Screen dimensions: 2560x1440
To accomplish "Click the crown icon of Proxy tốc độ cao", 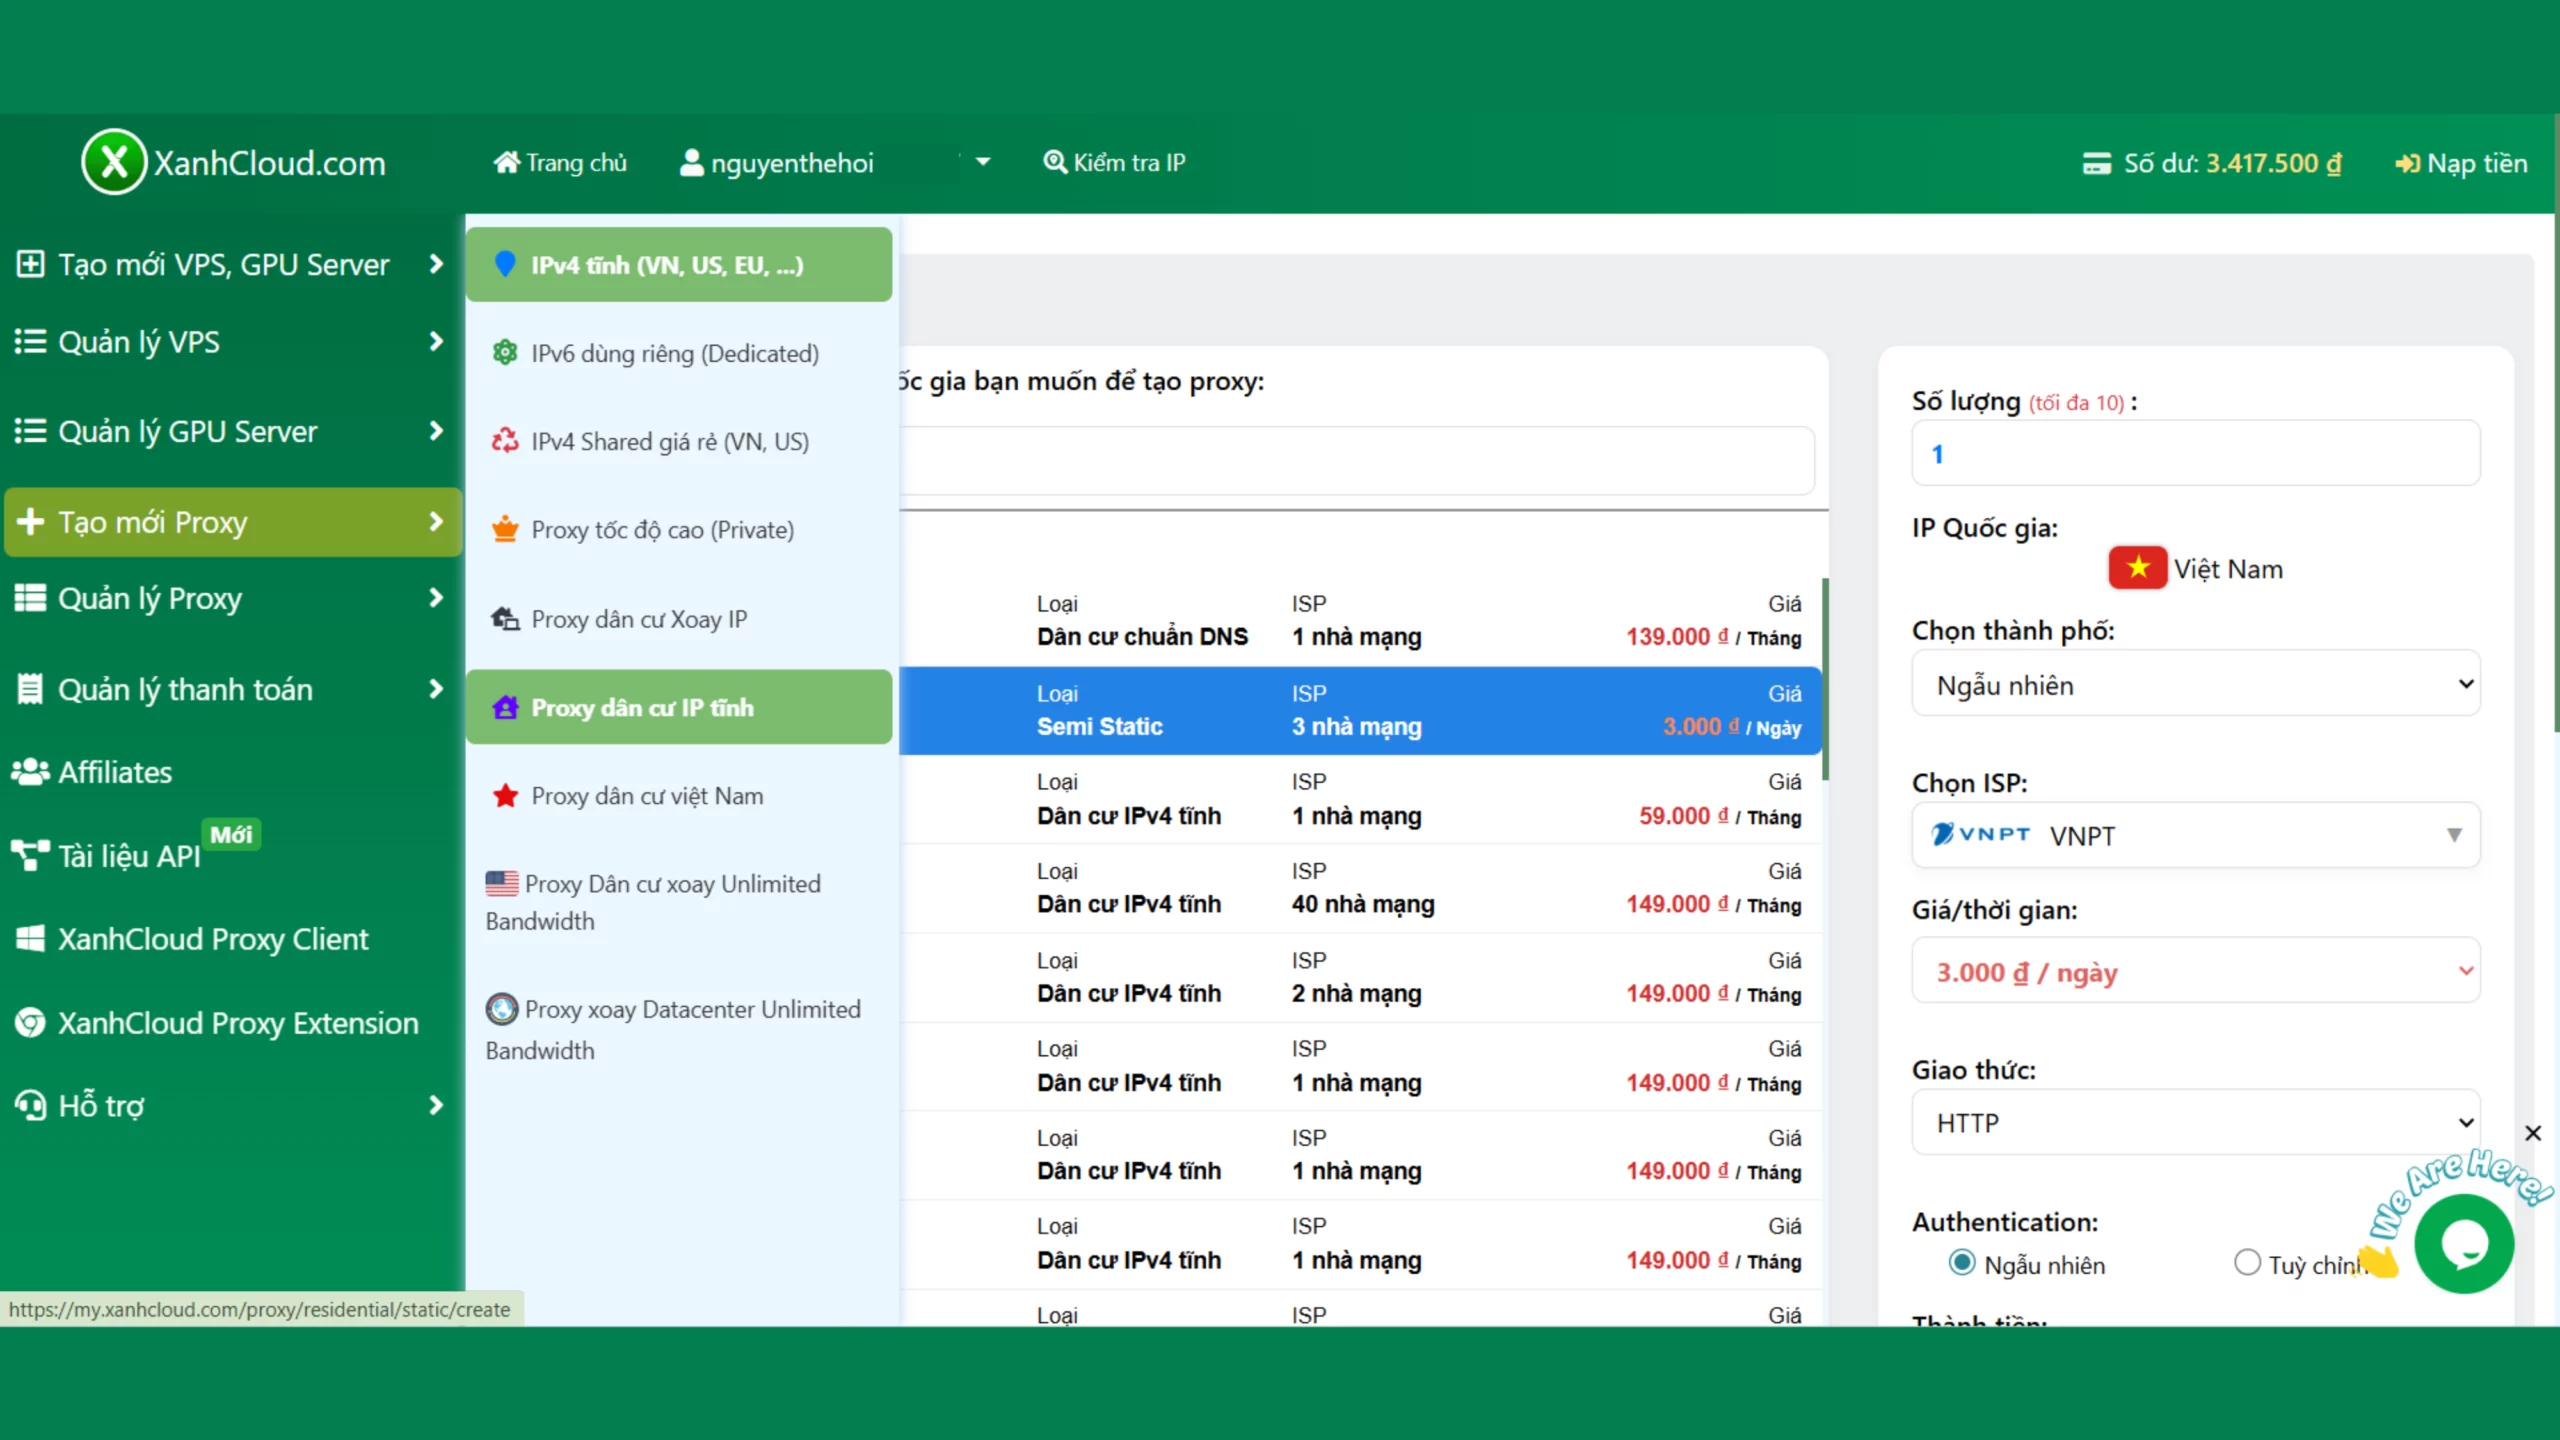I will click(505, 529).
